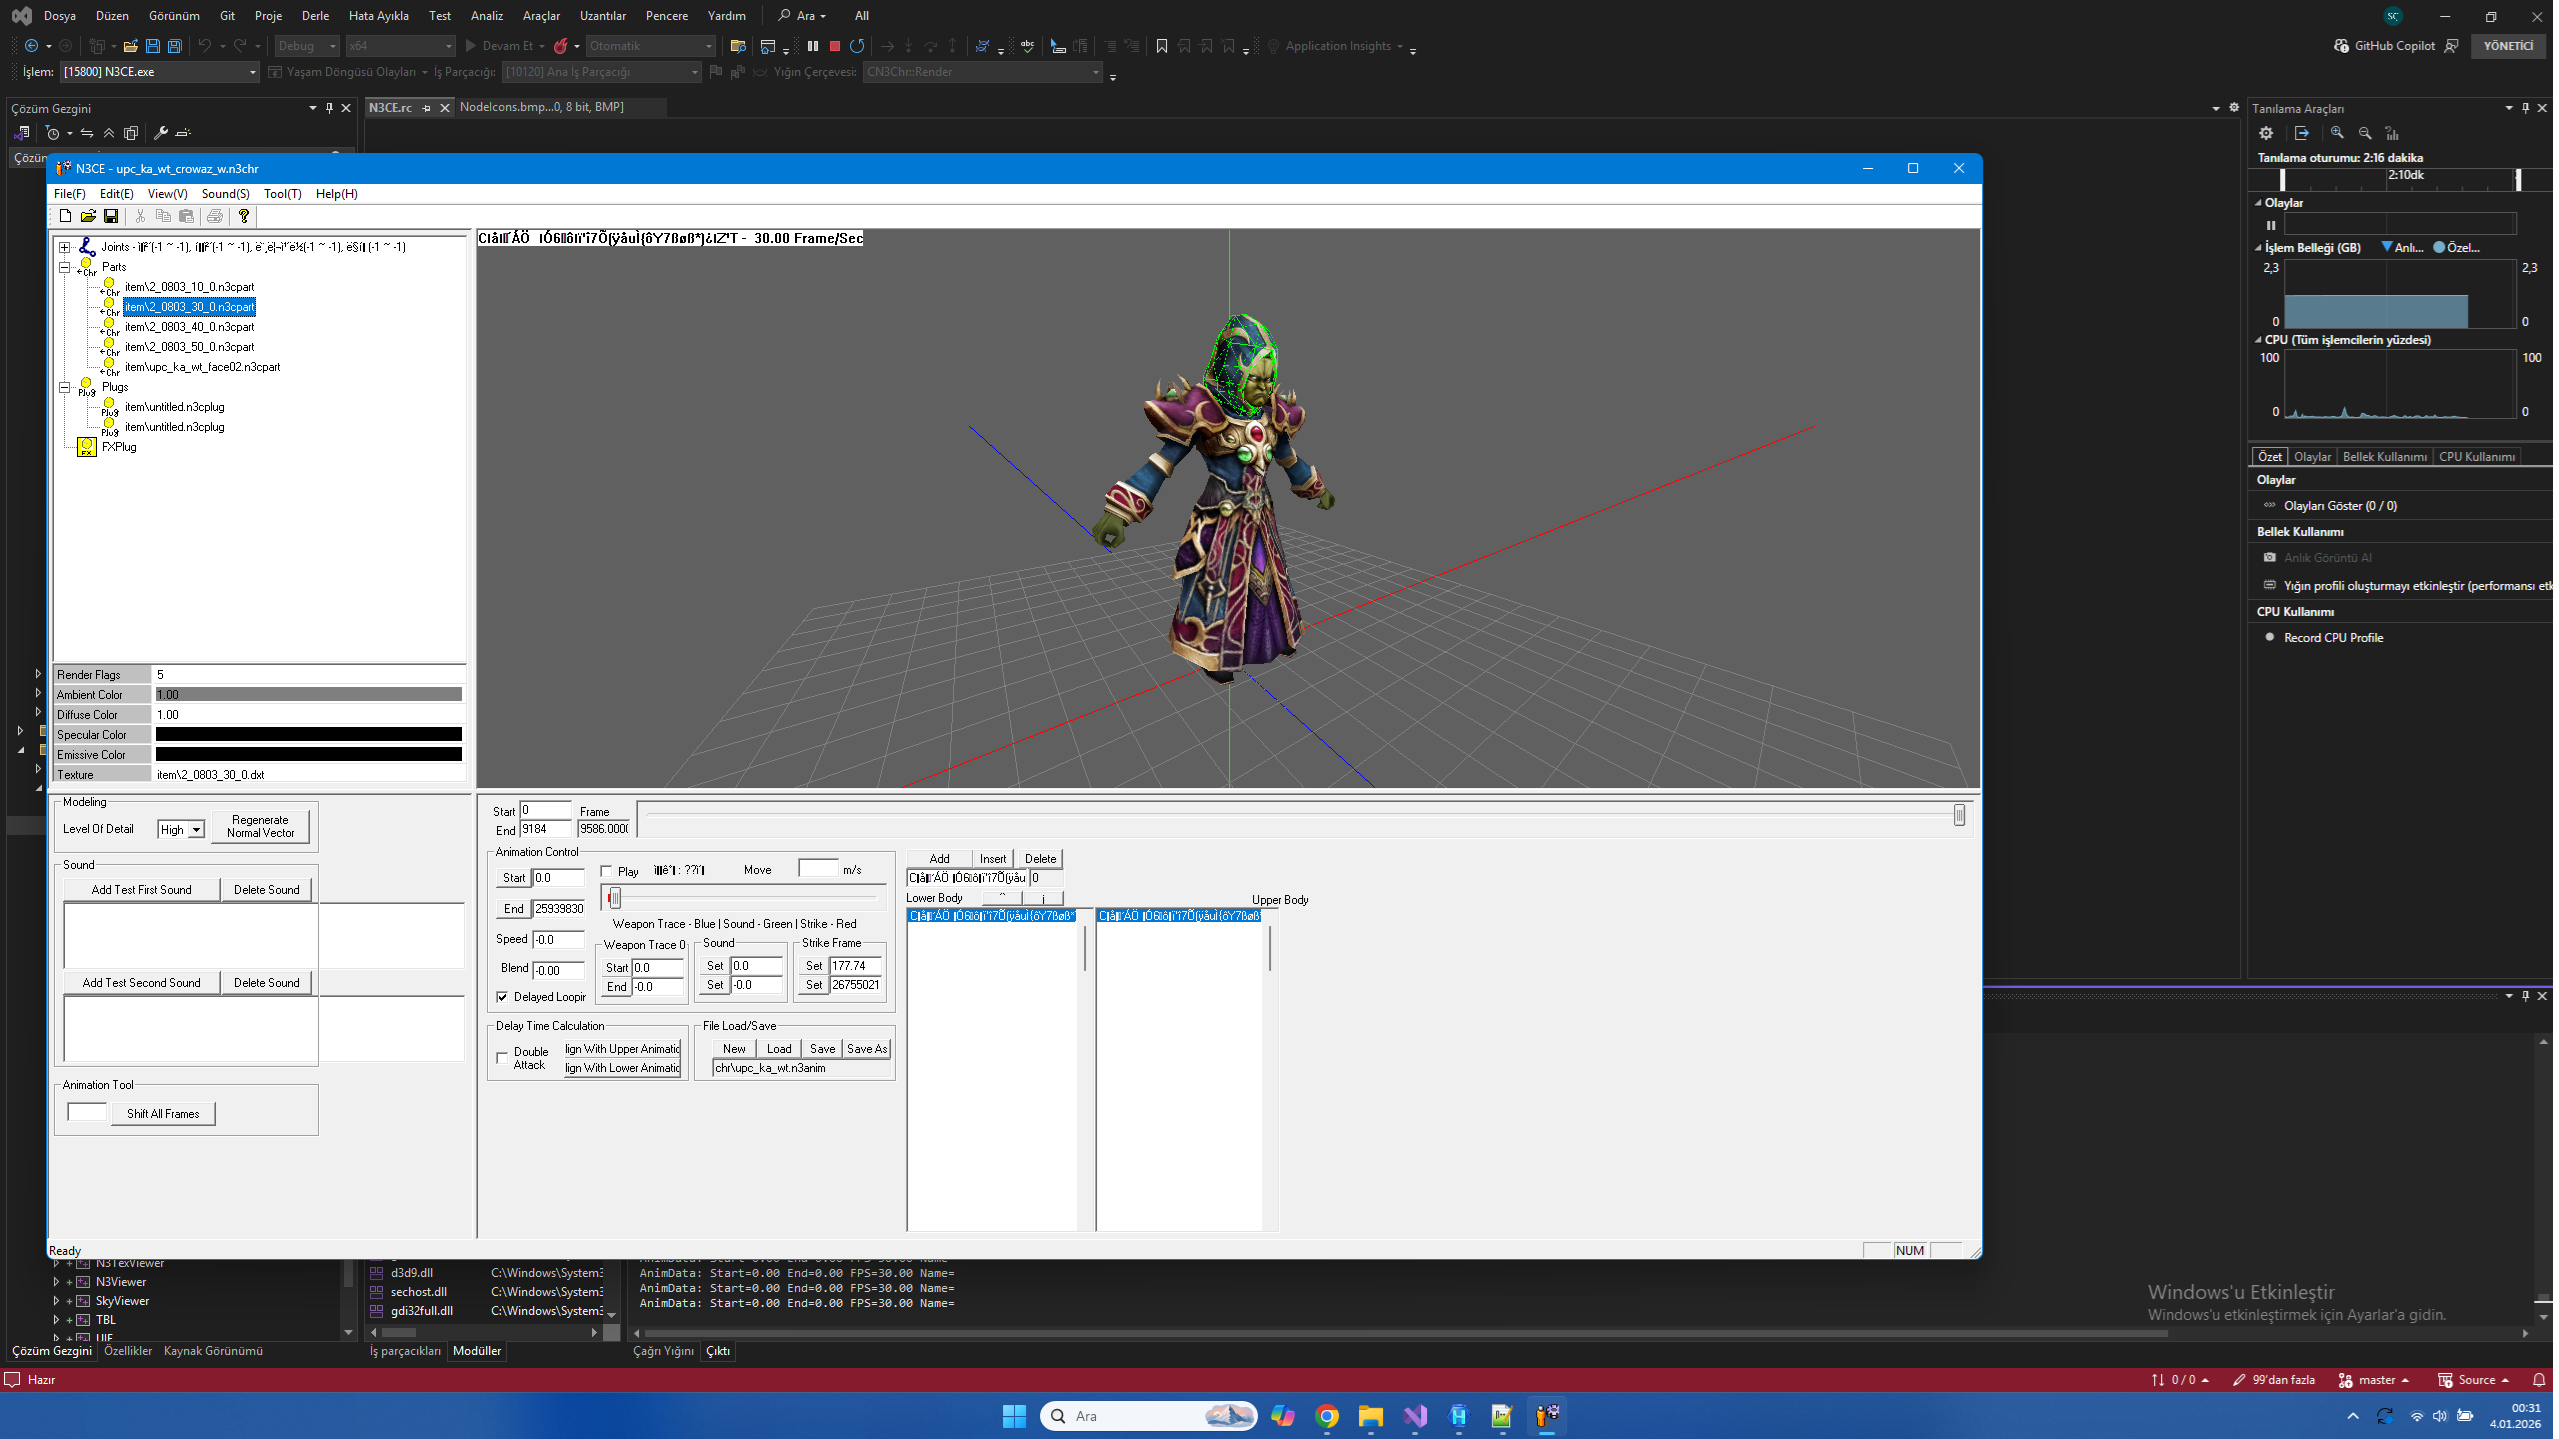Click the New file icon in N3CE toolbar
The image size is (2559, 1439).
pos(66,216)
